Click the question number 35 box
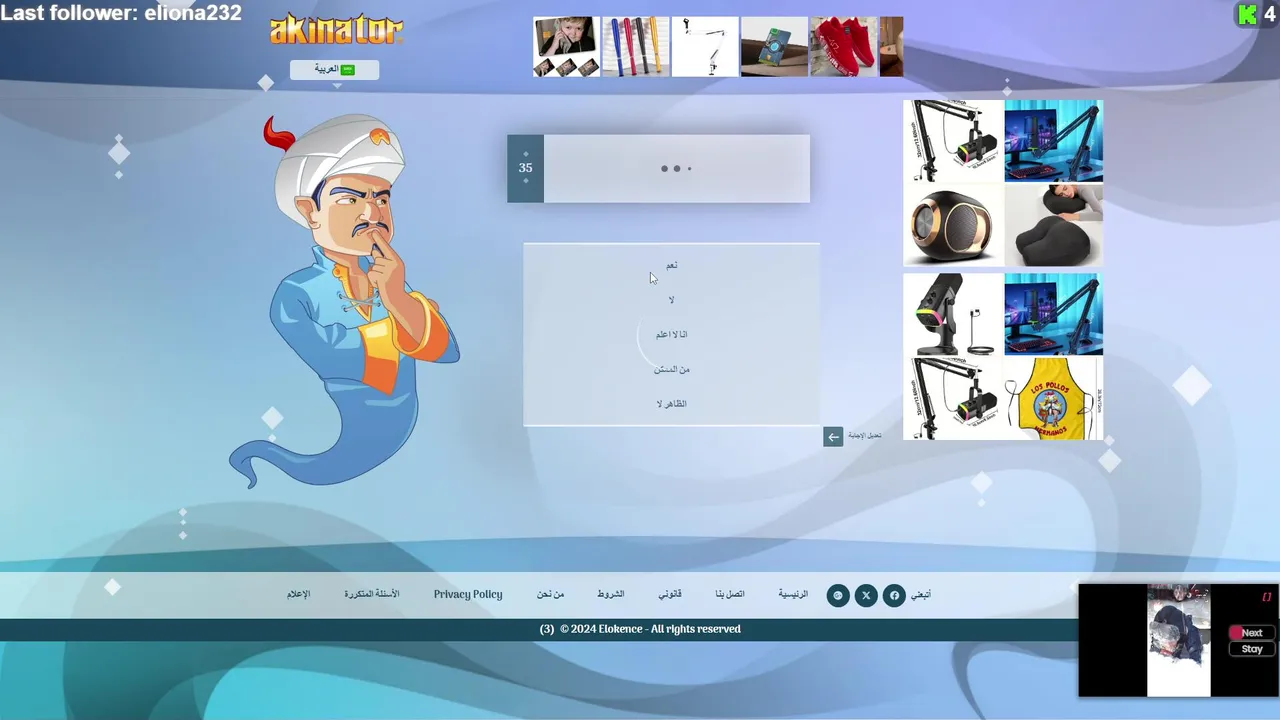This screenshot has width=1280, height=720. point(525,168)
